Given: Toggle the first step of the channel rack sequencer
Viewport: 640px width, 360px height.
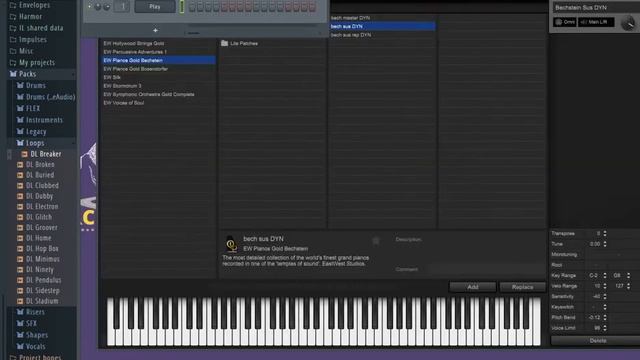Looking at the screenshot, I should (192, 7).
